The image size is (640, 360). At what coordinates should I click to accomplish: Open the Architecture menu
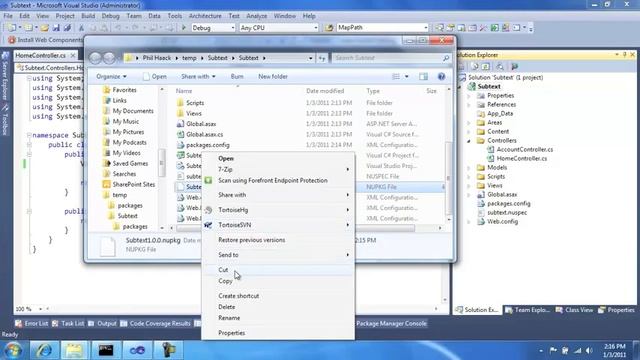(x=205, y=16)
